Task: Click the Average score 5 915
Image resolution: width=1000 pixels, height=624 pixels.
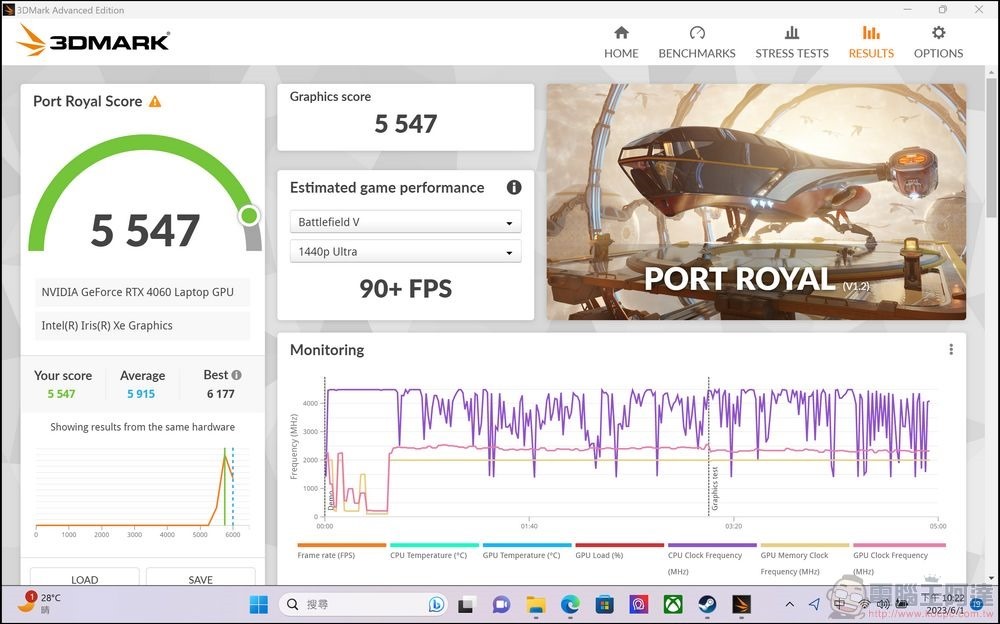Action: coord(141,394)
